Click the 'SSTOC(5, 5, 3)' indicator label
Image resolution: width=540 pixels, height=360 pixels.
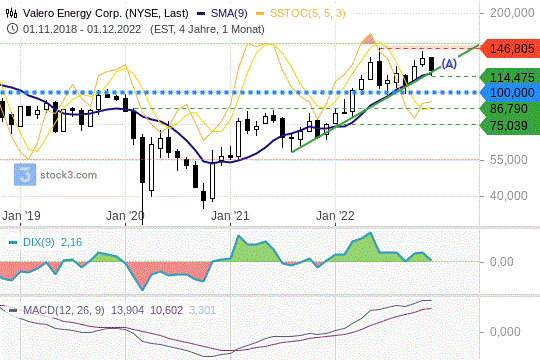click(308, 13)
